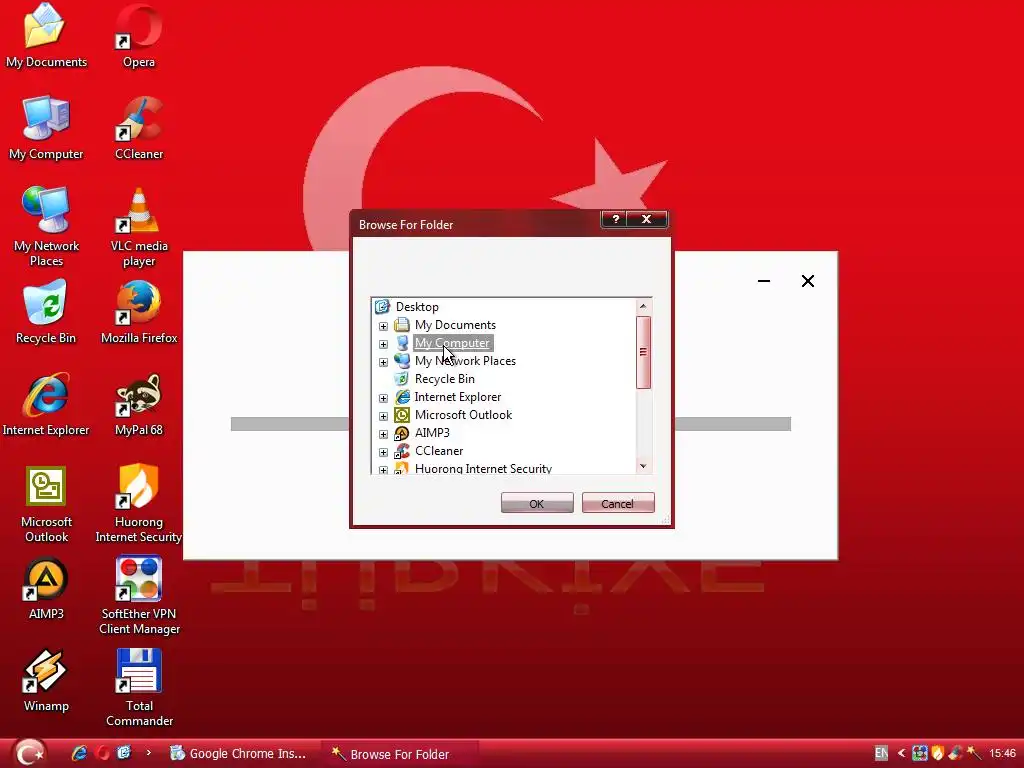The image size is (1024, 768).
Task: Close the Browse For Folder dialog
Action: coord(647,219)
